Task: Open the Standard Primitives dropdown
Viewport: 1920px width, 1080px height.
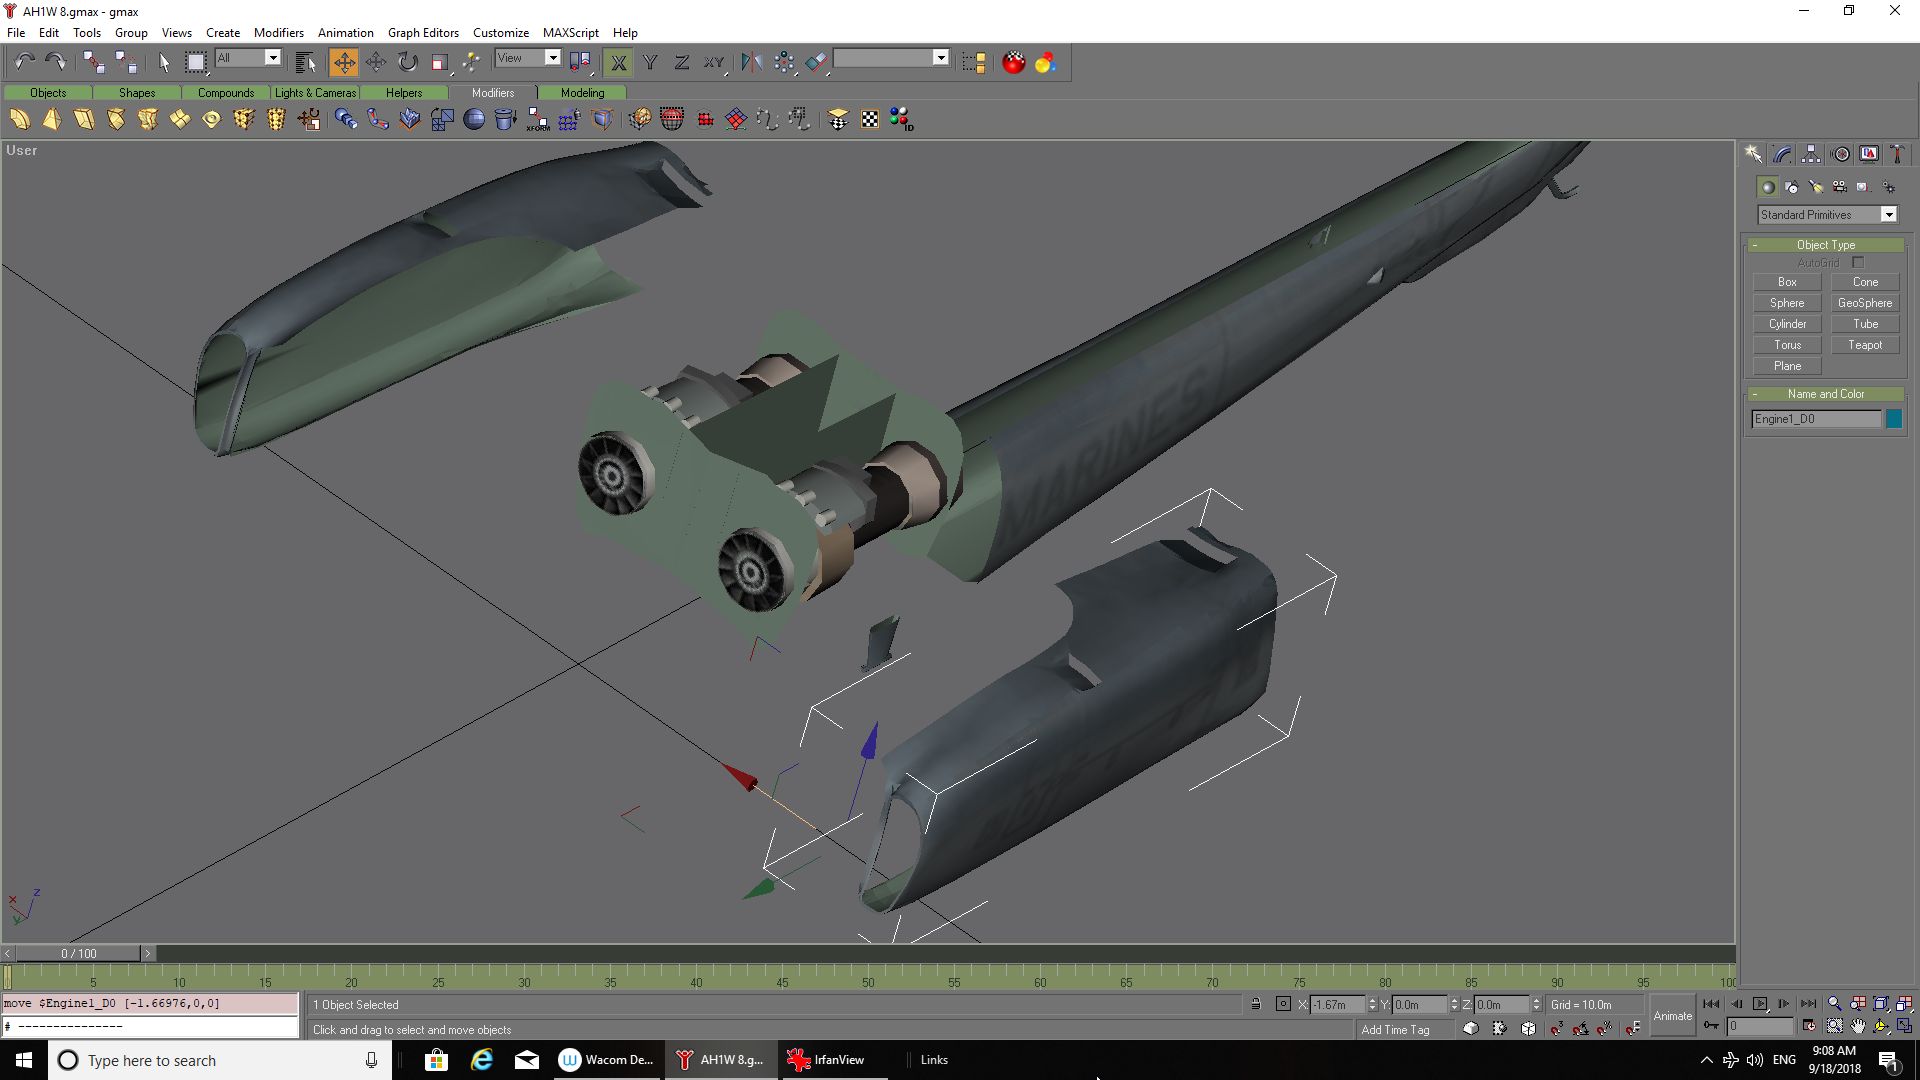Action: click(1888, 215)
